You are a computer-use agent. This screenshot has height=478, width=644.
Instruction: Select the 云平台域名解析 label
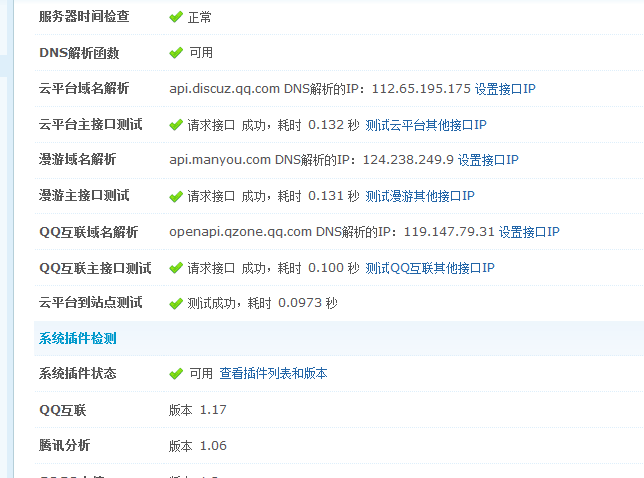[84, 88]
